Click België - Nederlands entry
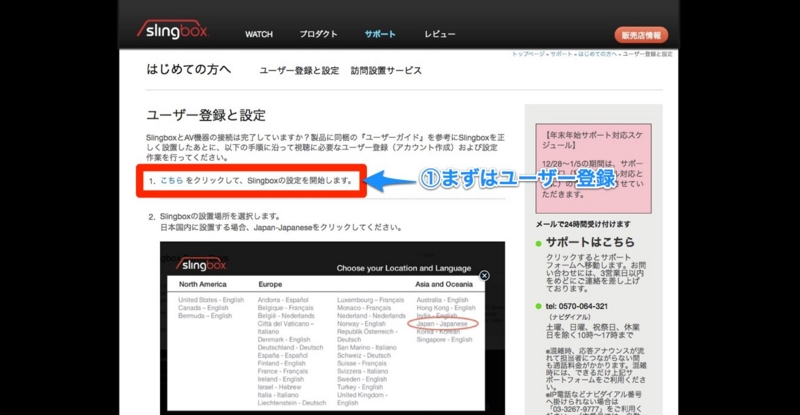Image resolution: width=800 pixels, height=415 pixels. (286, 315)
